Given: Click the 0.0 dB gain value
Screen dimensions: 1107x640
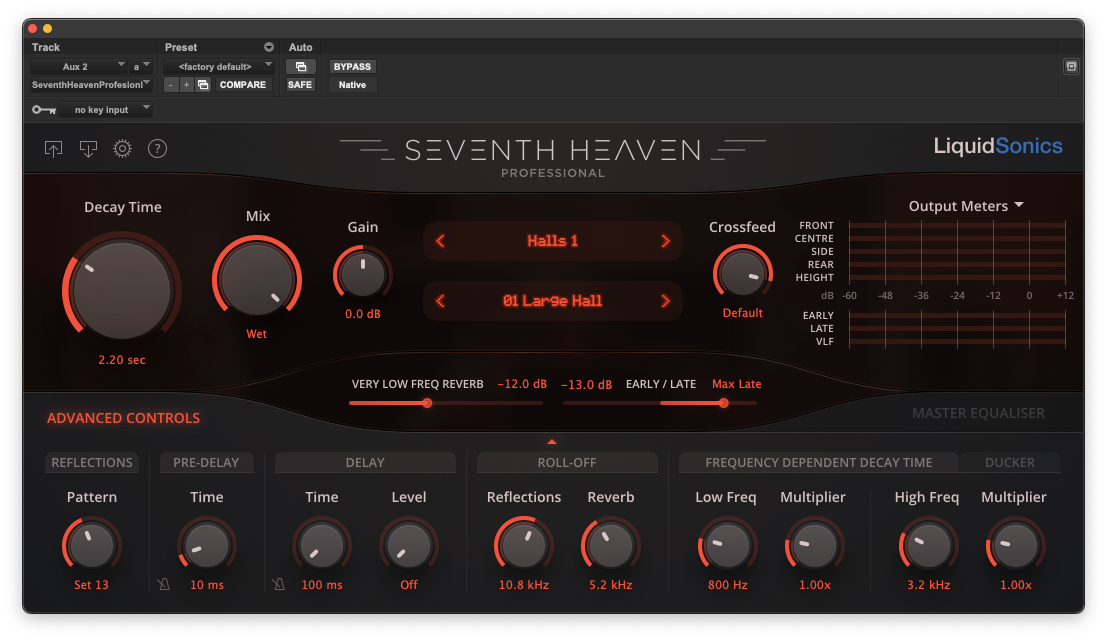Looking at the screenshot, I should (363, 314).
